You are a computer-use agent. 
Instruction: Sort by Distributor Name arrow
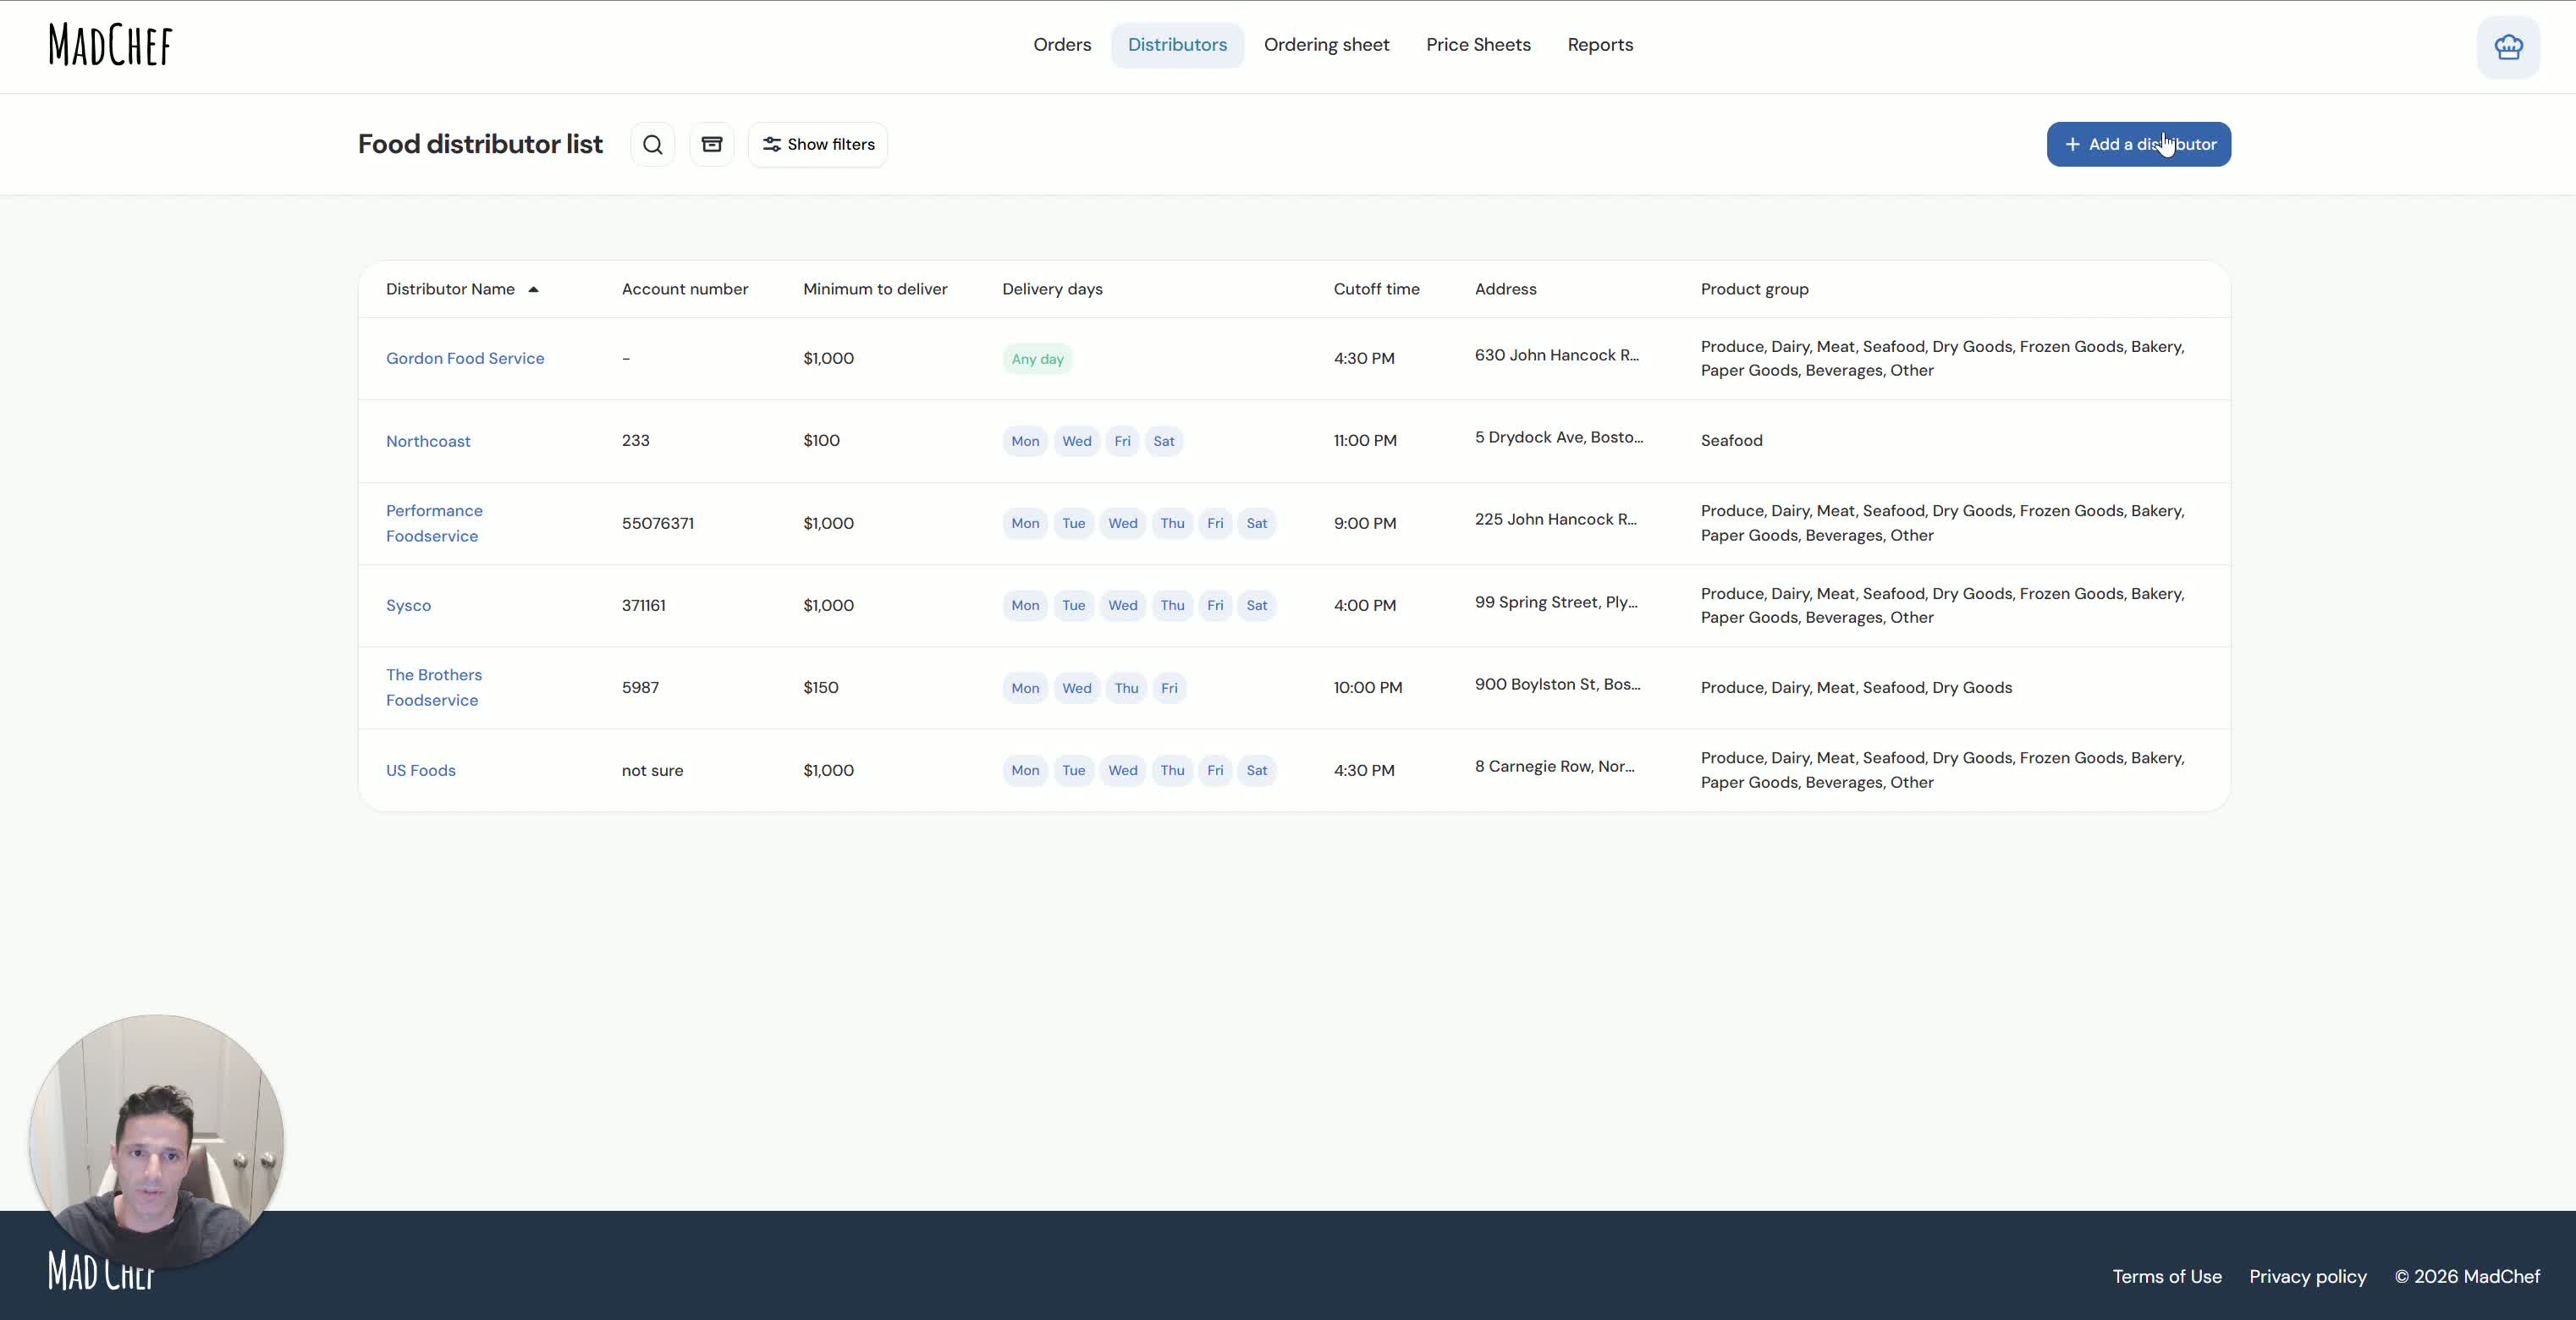point(534,290)
